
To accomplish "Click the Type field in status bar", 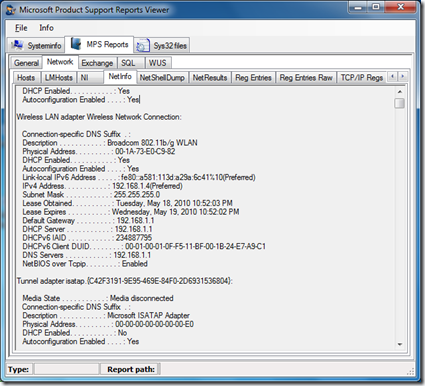I will 67,369.
